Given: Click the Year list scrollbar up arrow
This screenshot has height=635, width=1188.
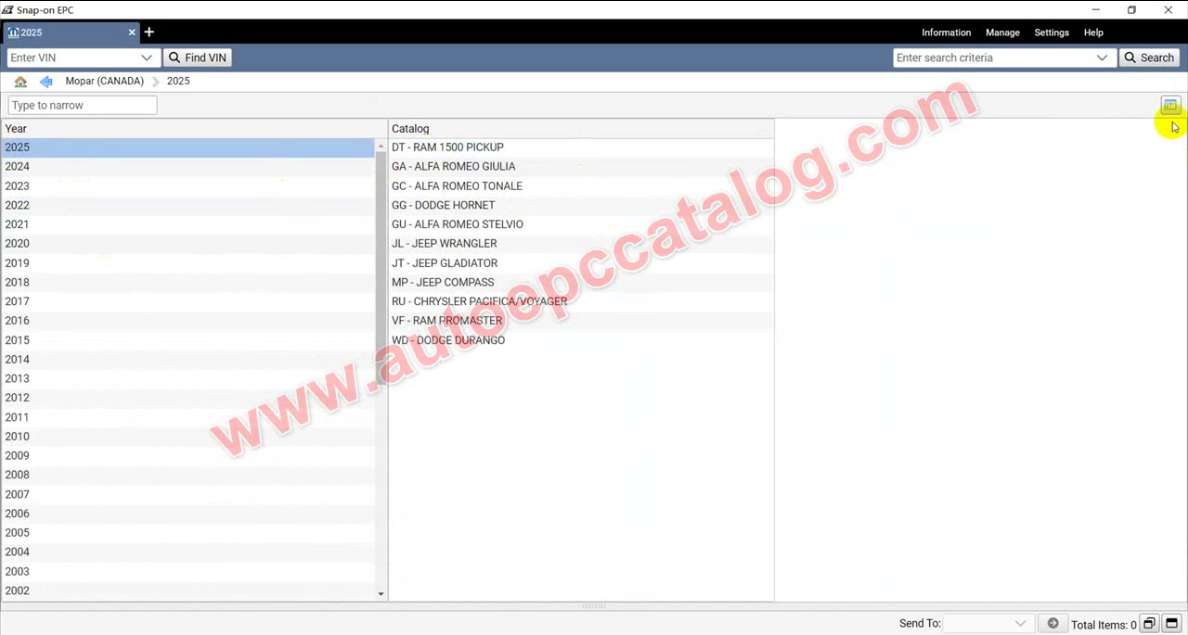Looking at the screenshot, I should coord(381,146).
